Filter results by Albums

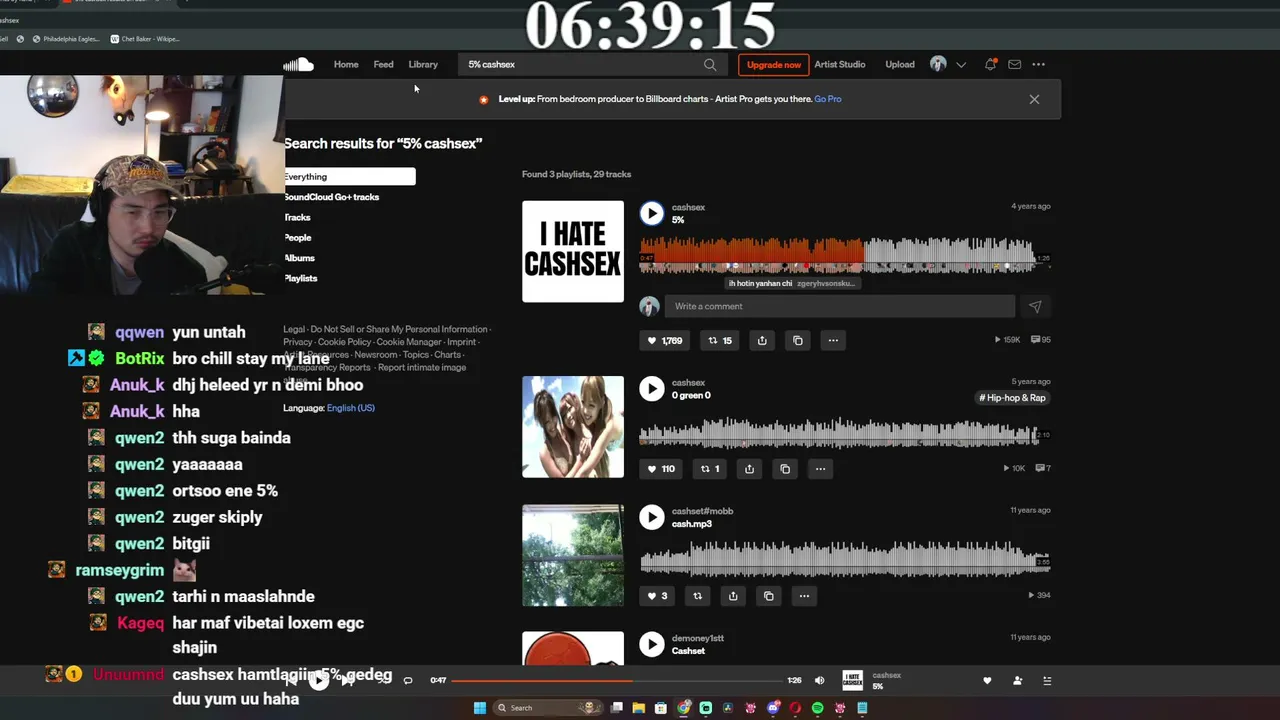300,258
